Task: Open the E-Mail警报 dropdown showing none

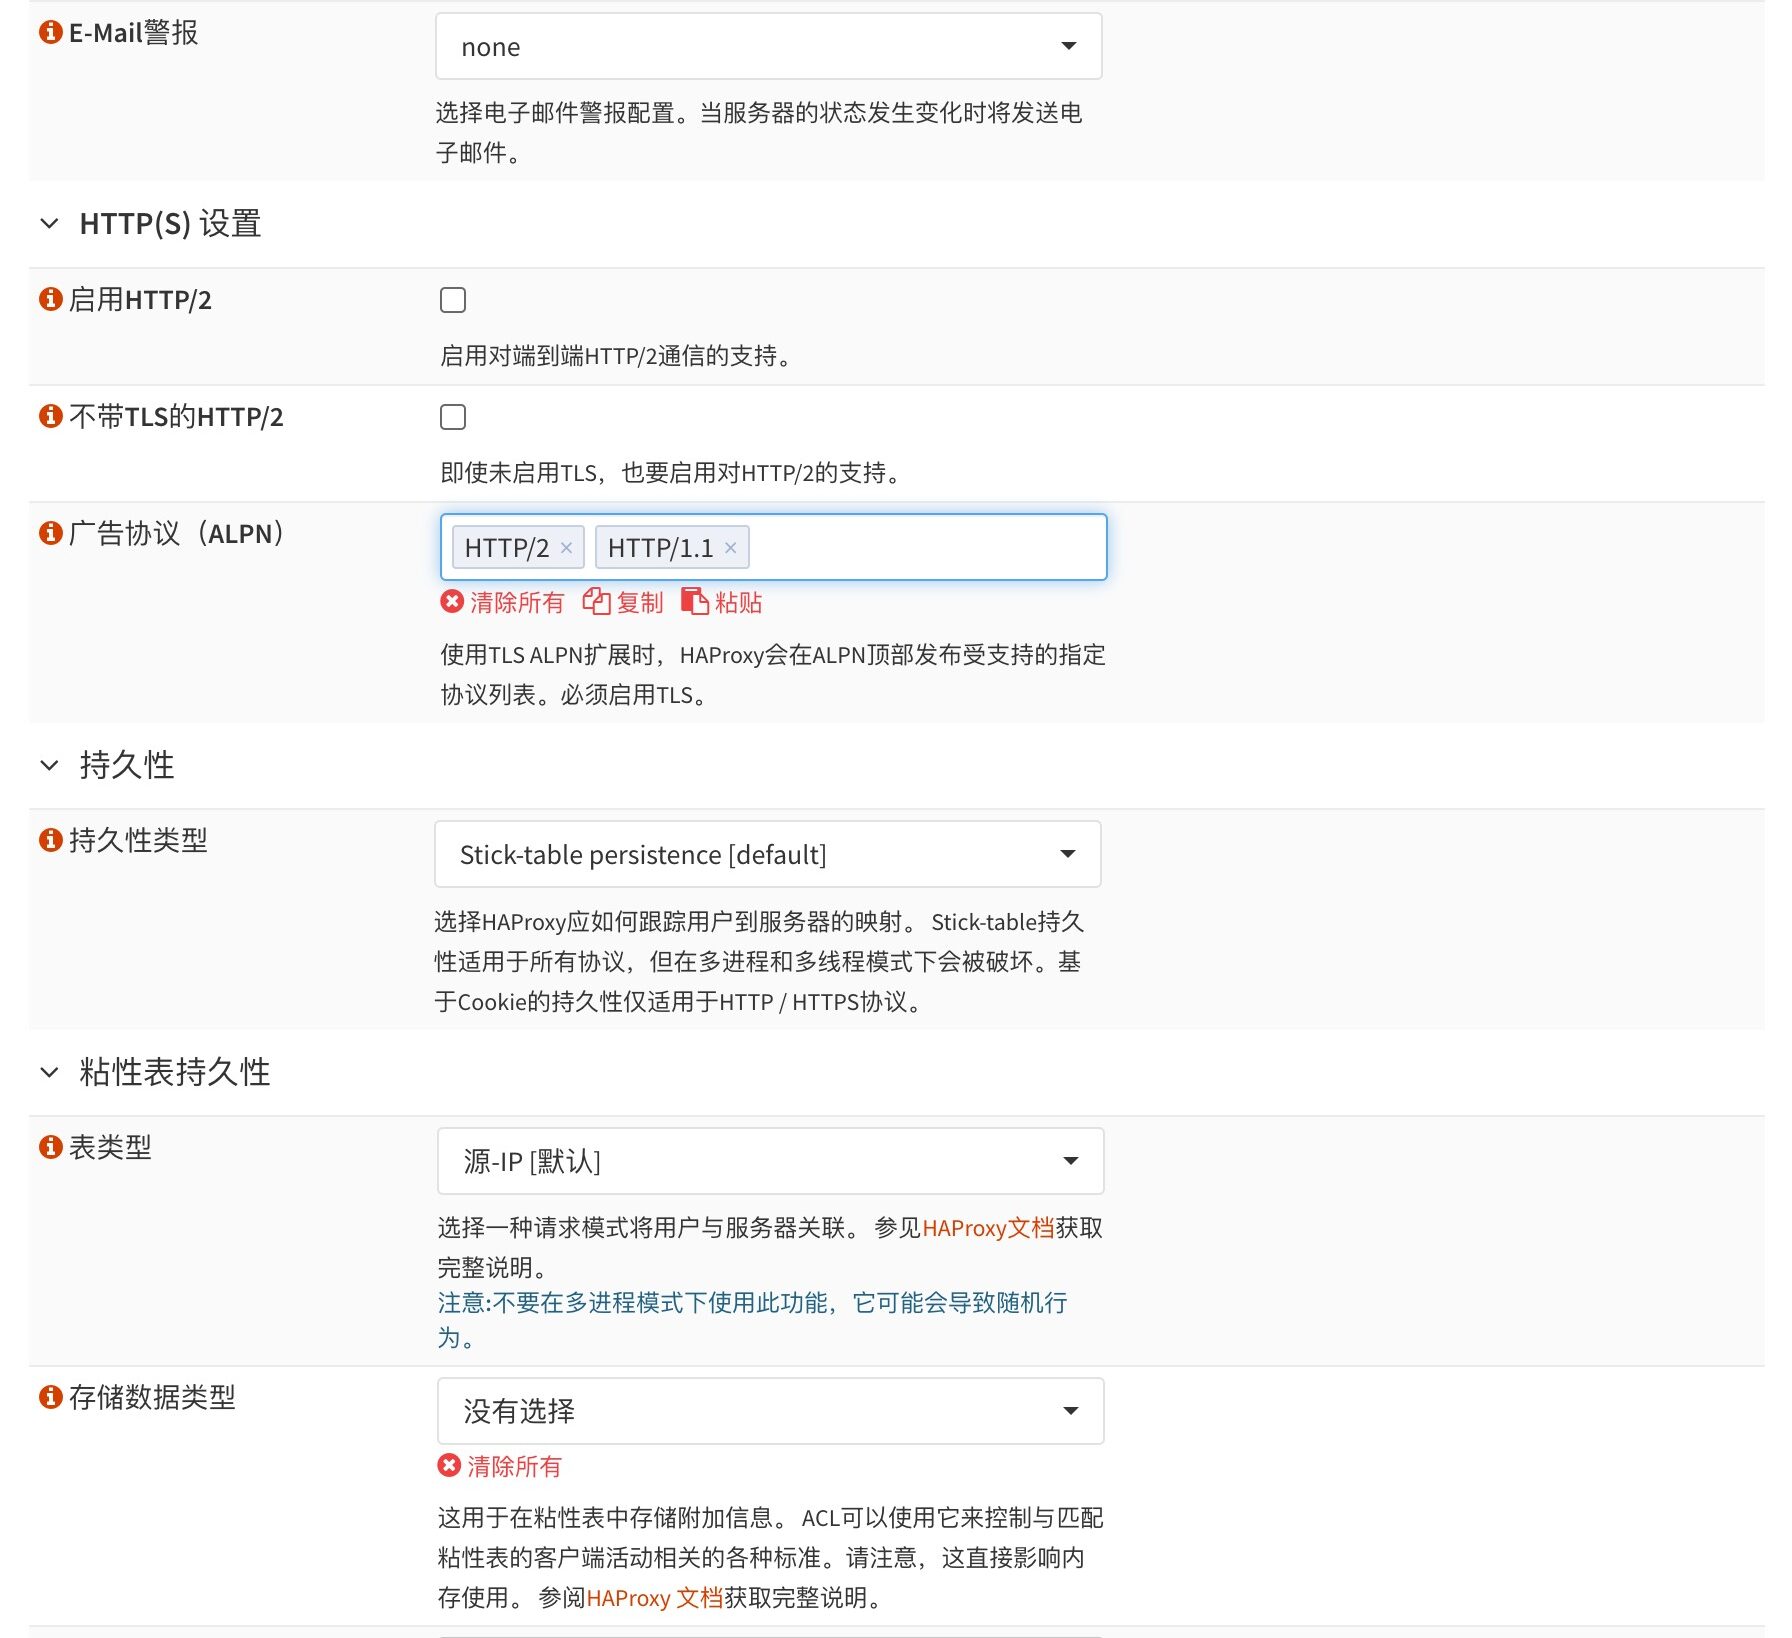Action: pyautogui.click(x=768, y=46)
